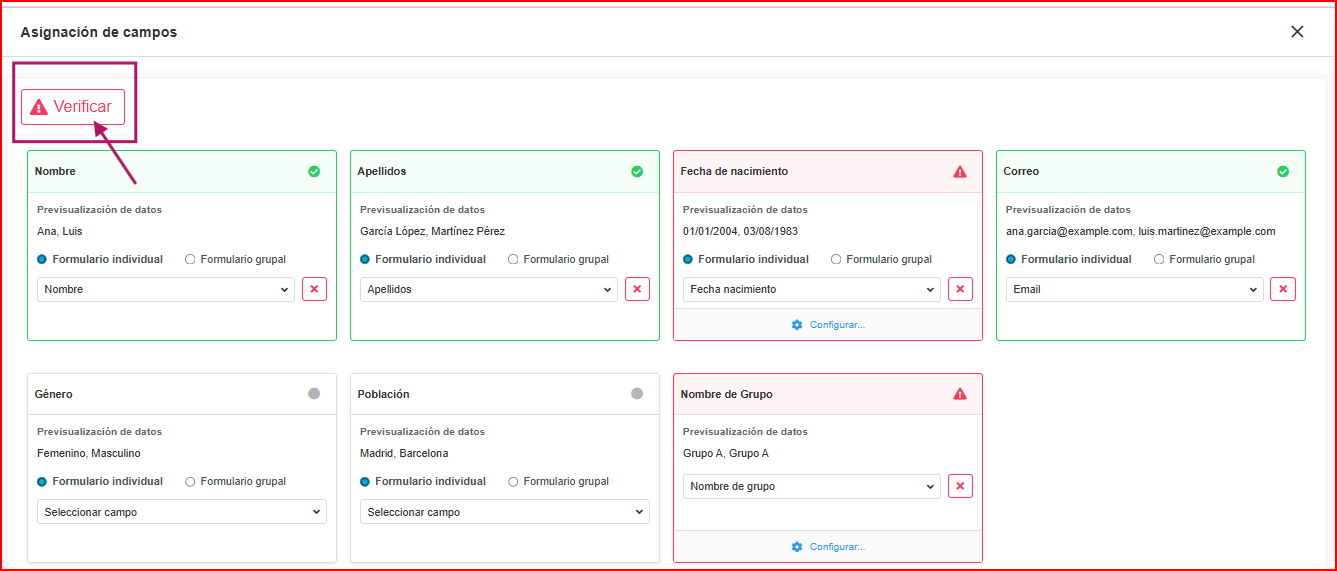The height and width of the screenshot is (571, 1337).
Task: Select Formulario individual for Fecha de nacimiento
Action: (x=688, y=259)
